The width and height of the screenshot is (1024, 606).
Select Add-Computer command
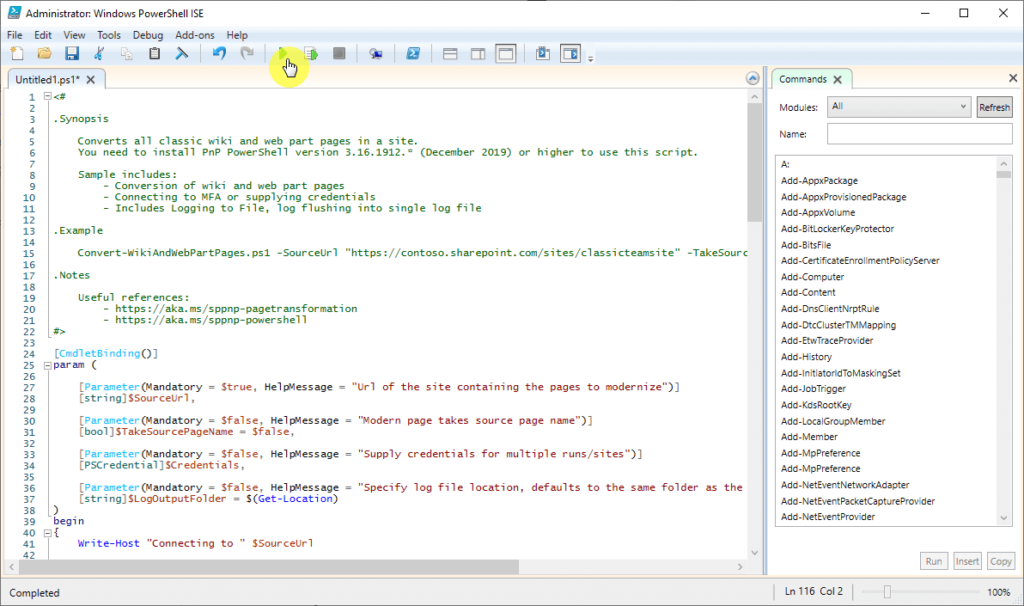point(812,277)
